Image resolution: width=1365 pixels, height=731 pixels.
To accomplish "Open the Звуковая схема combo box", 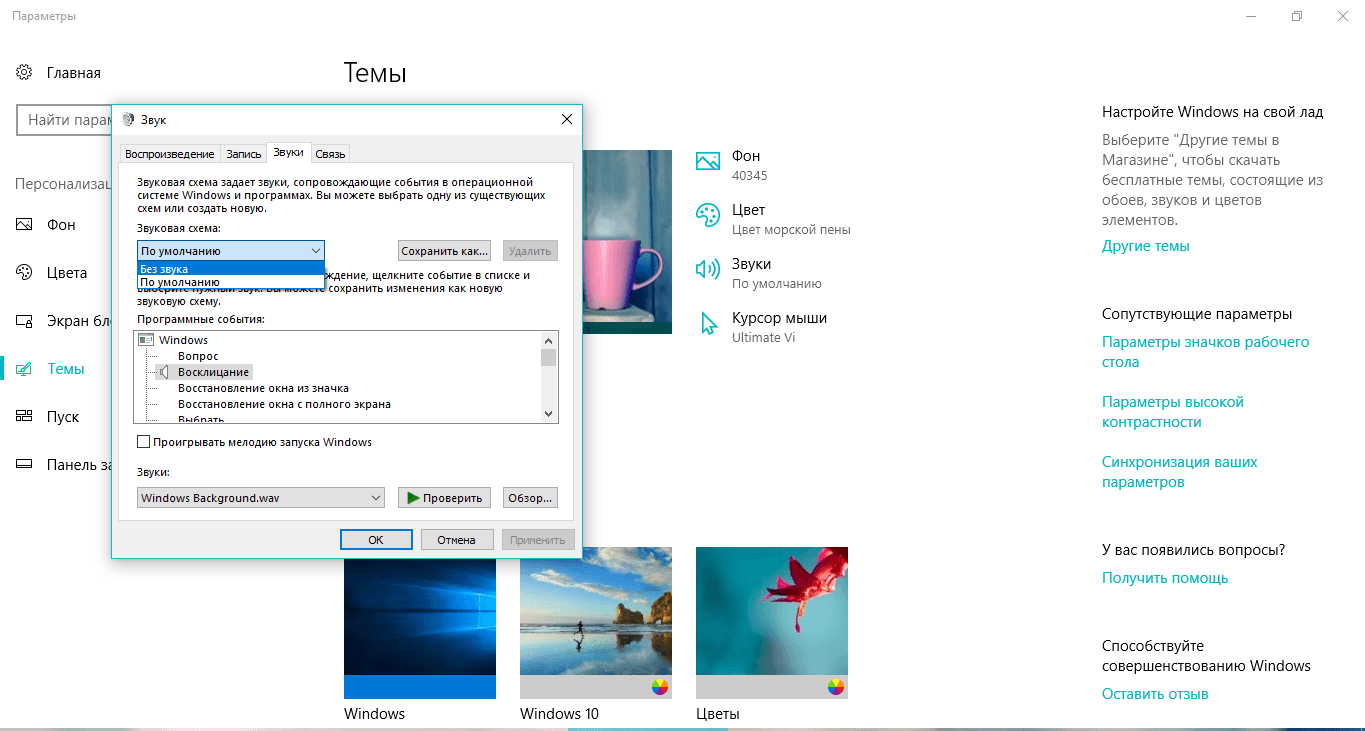I will click(x=231, y=251).
